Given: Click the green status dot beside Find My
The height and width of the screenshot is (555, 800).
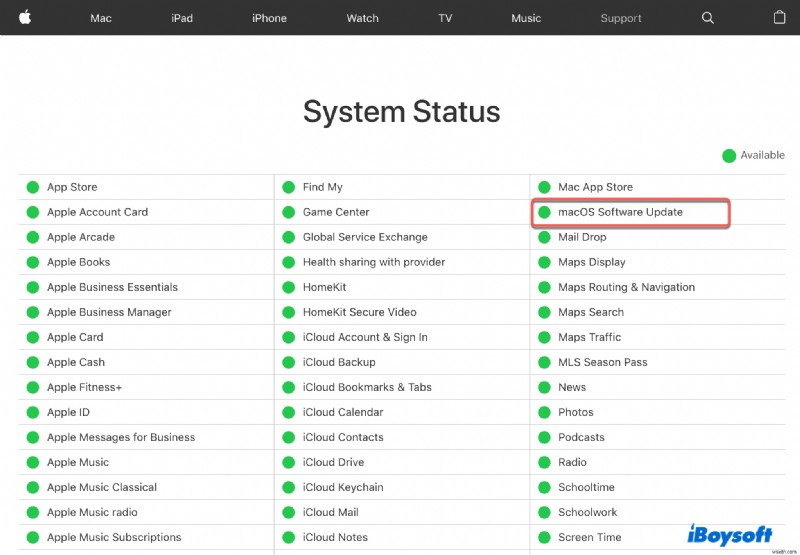Looking at the screenshot, I should tap(289, 187).
